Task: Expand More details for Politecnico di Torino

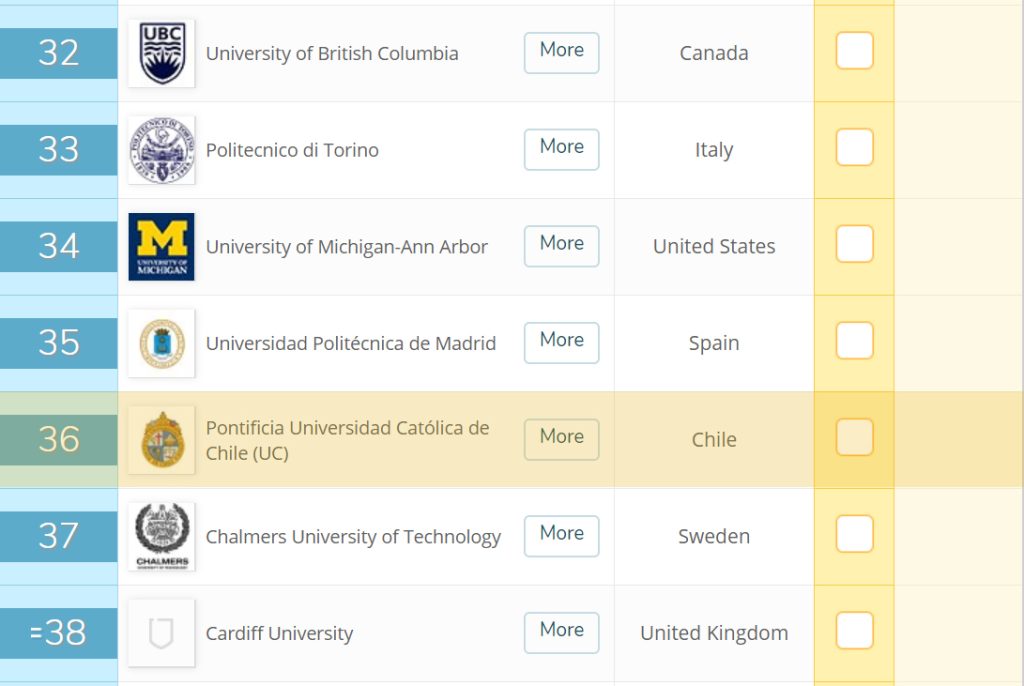Action: (x=561, y=148)
